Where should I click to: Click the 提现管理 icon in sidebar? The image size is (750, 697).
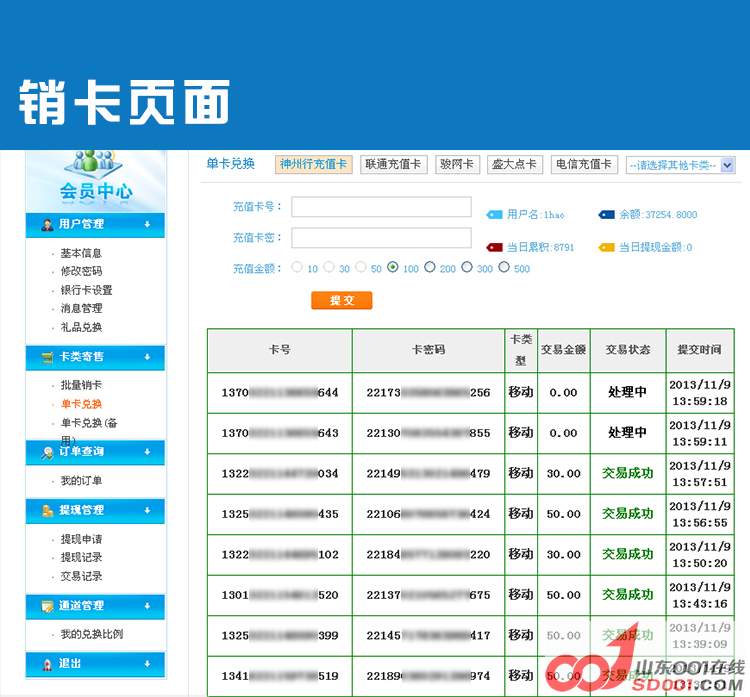click(x=46, y=511)
